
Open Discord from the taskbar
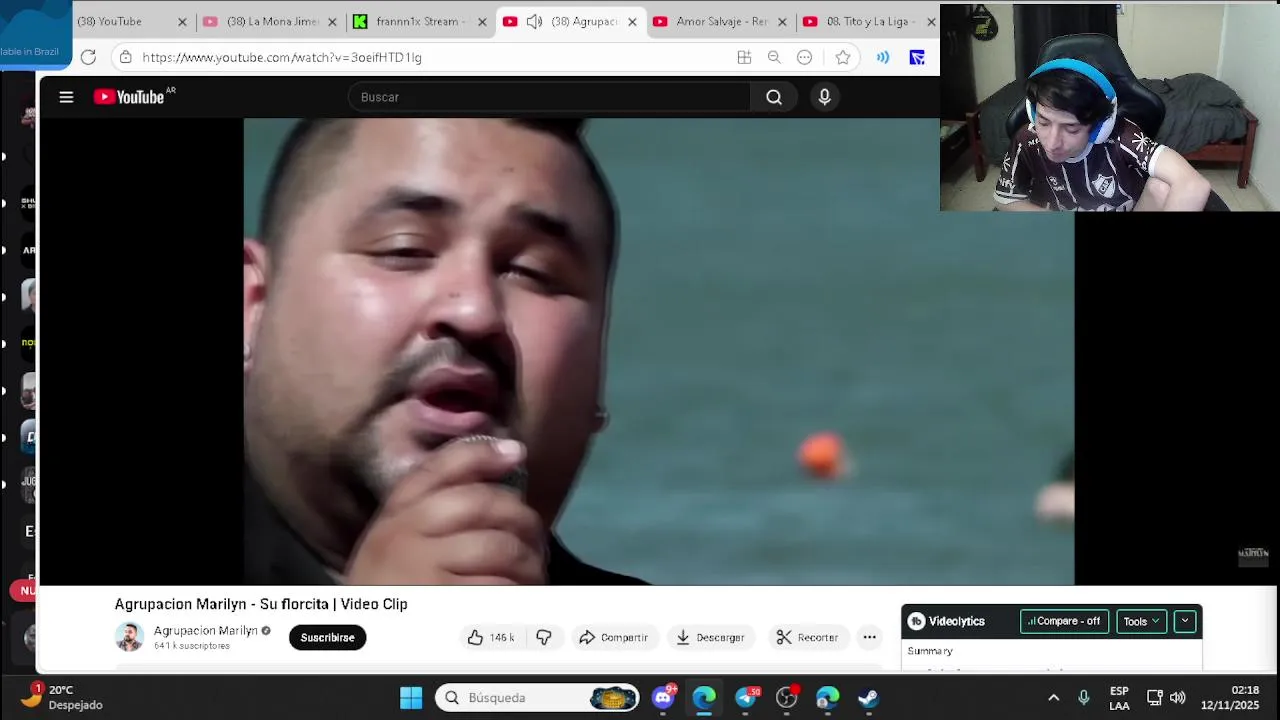click(663, 697)
